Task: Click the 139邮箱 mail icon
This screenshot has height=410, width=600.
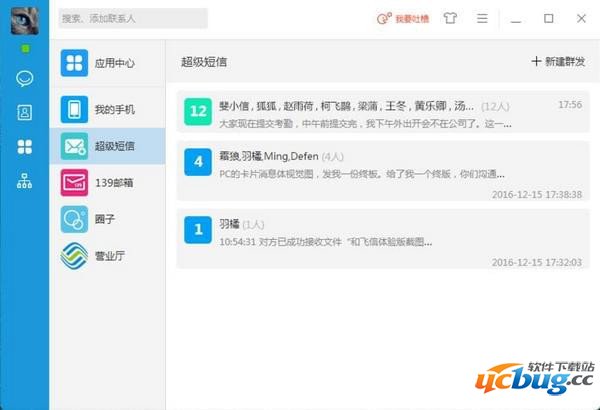Action: point(74,183)
